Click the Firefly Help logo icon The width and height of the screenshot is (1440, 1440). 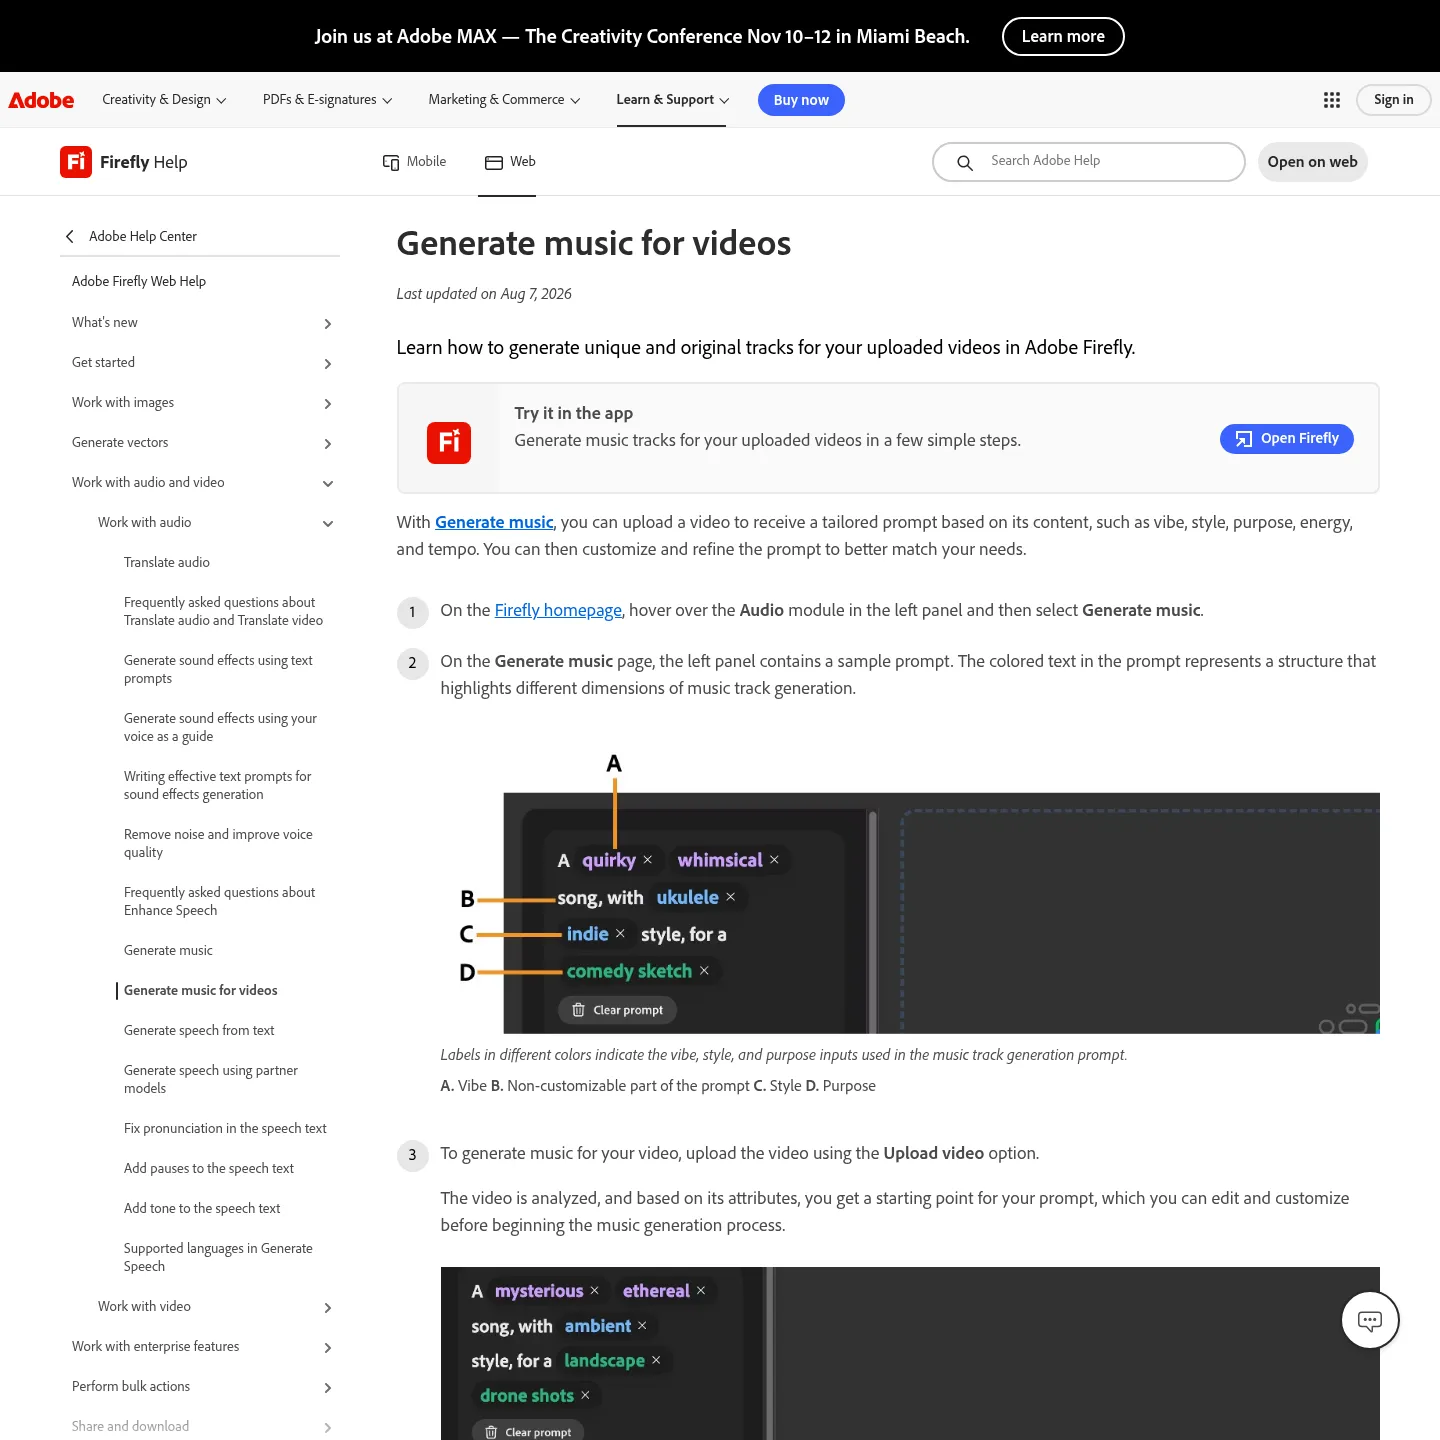pos(76,162)
